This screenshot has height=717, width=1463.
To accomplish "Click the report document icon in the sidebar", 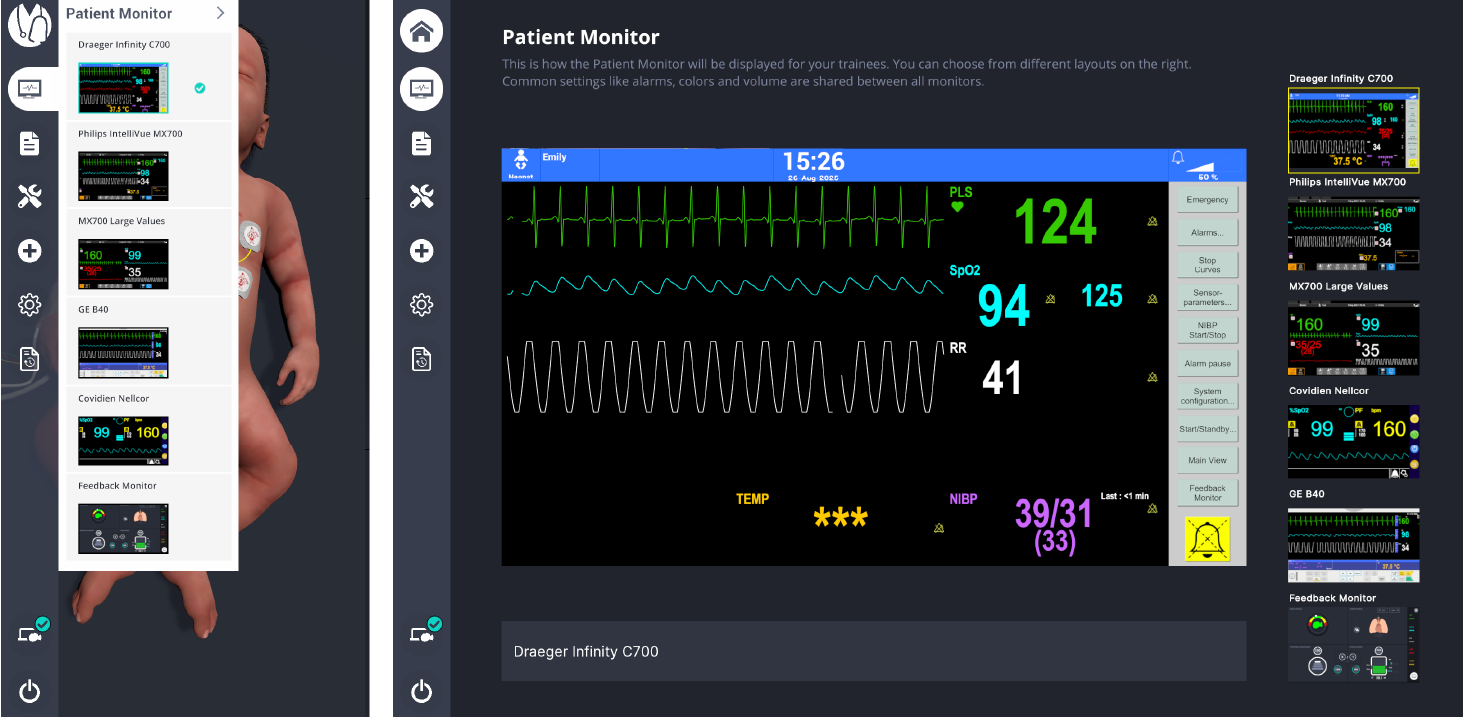I will click(x=421, y=359).
